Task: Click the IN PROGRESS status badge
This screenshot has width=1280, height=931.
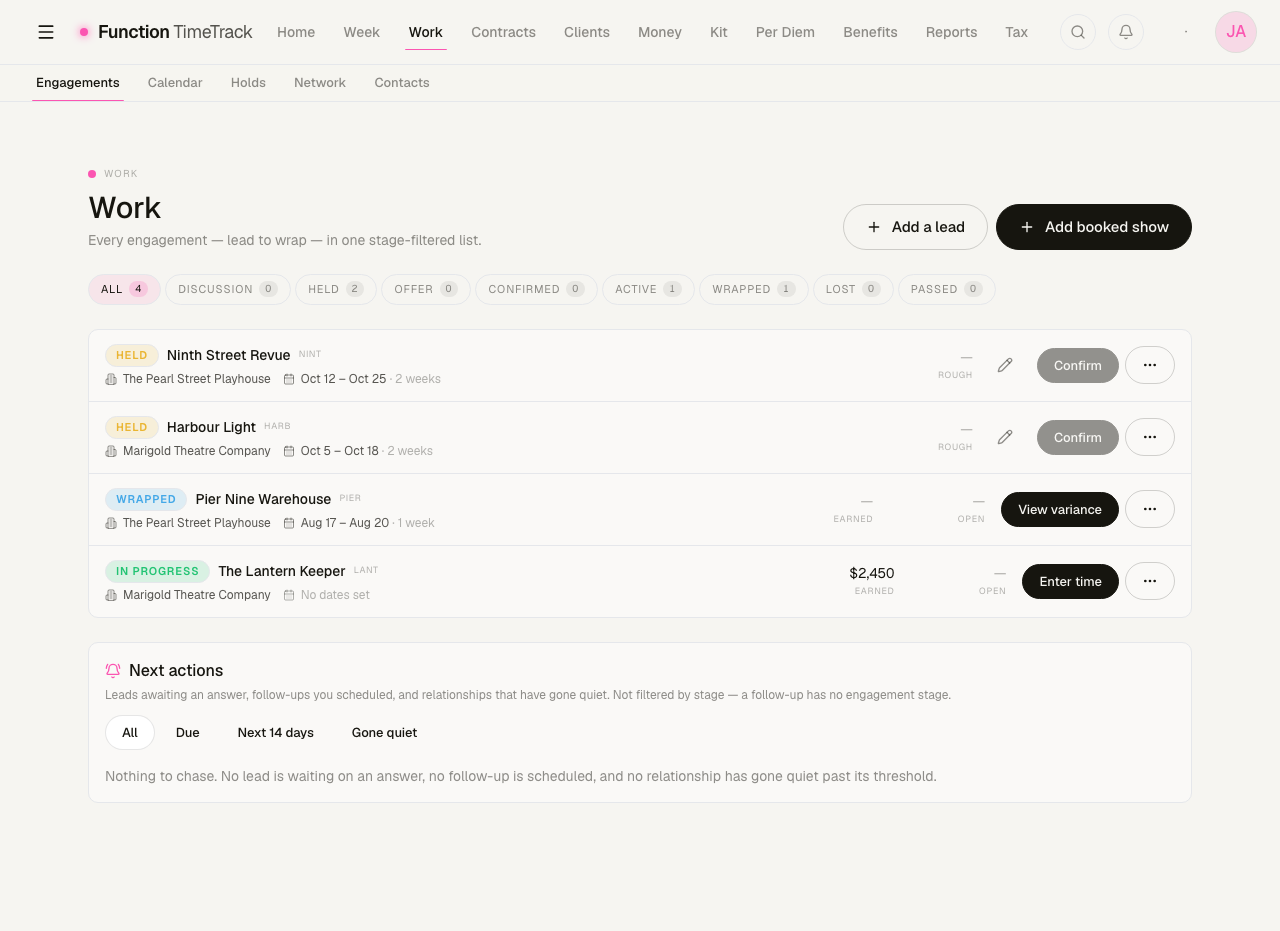Action: [157, 571]
